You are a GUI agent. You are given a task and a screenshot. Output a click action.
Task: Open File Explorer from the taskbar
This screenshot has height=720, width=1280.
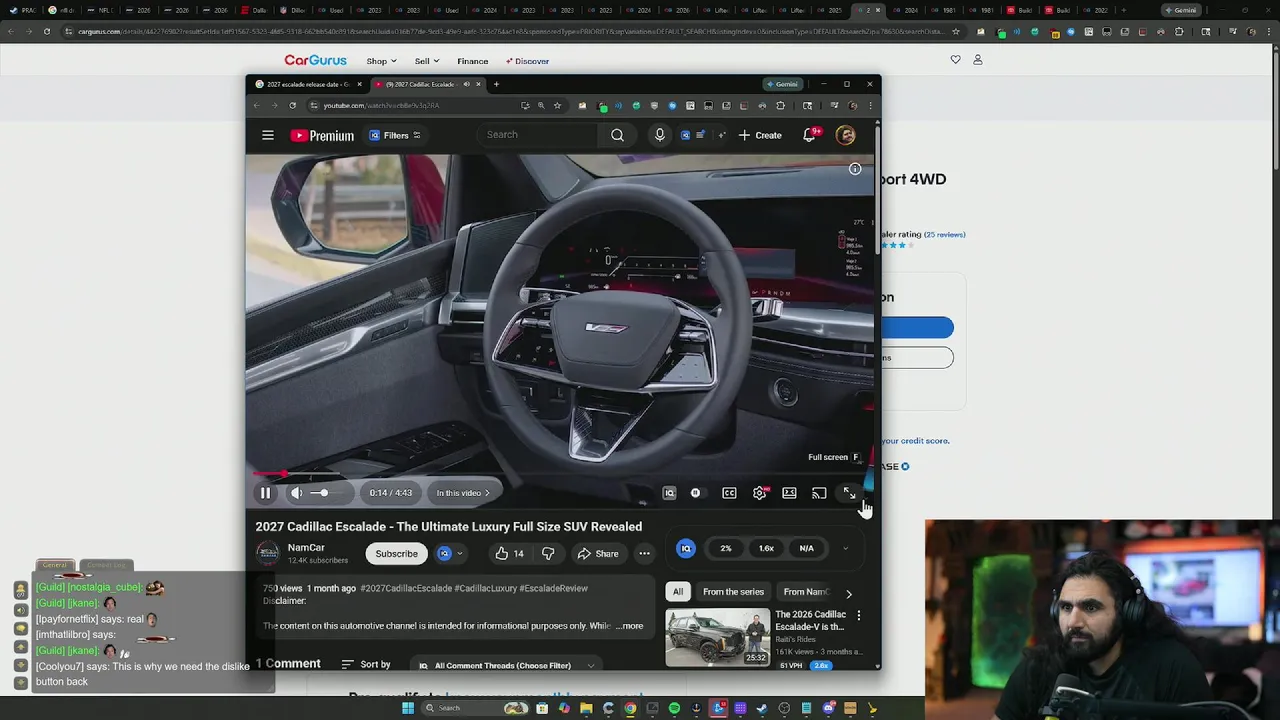[586, 708]
